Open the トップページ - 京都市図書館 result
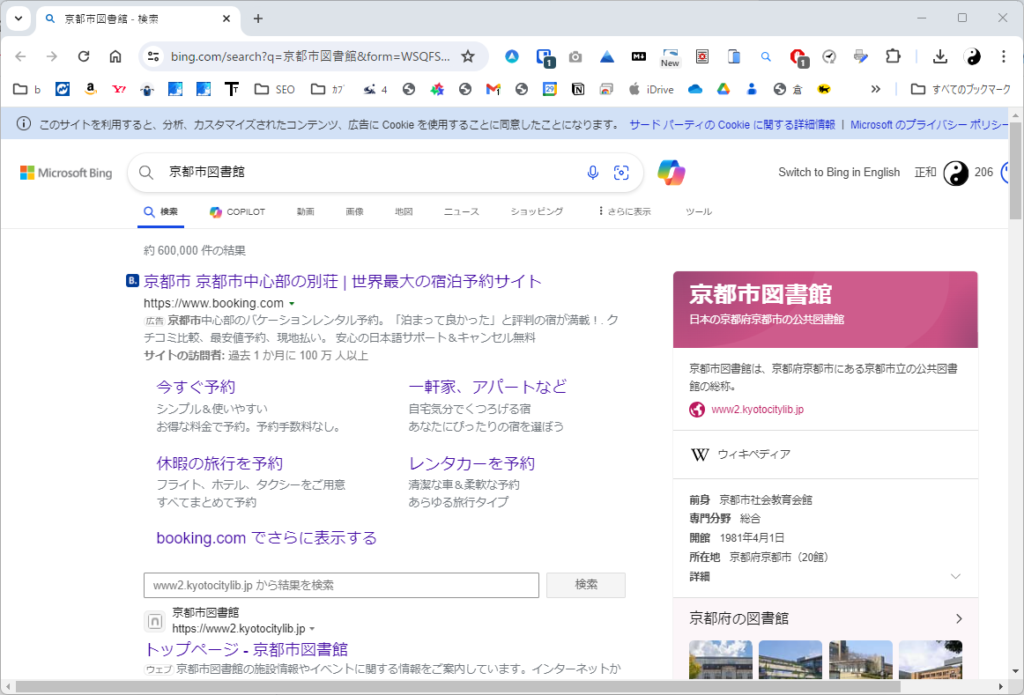The width and height of the screenshot is (1024, 695). (246, 649)
